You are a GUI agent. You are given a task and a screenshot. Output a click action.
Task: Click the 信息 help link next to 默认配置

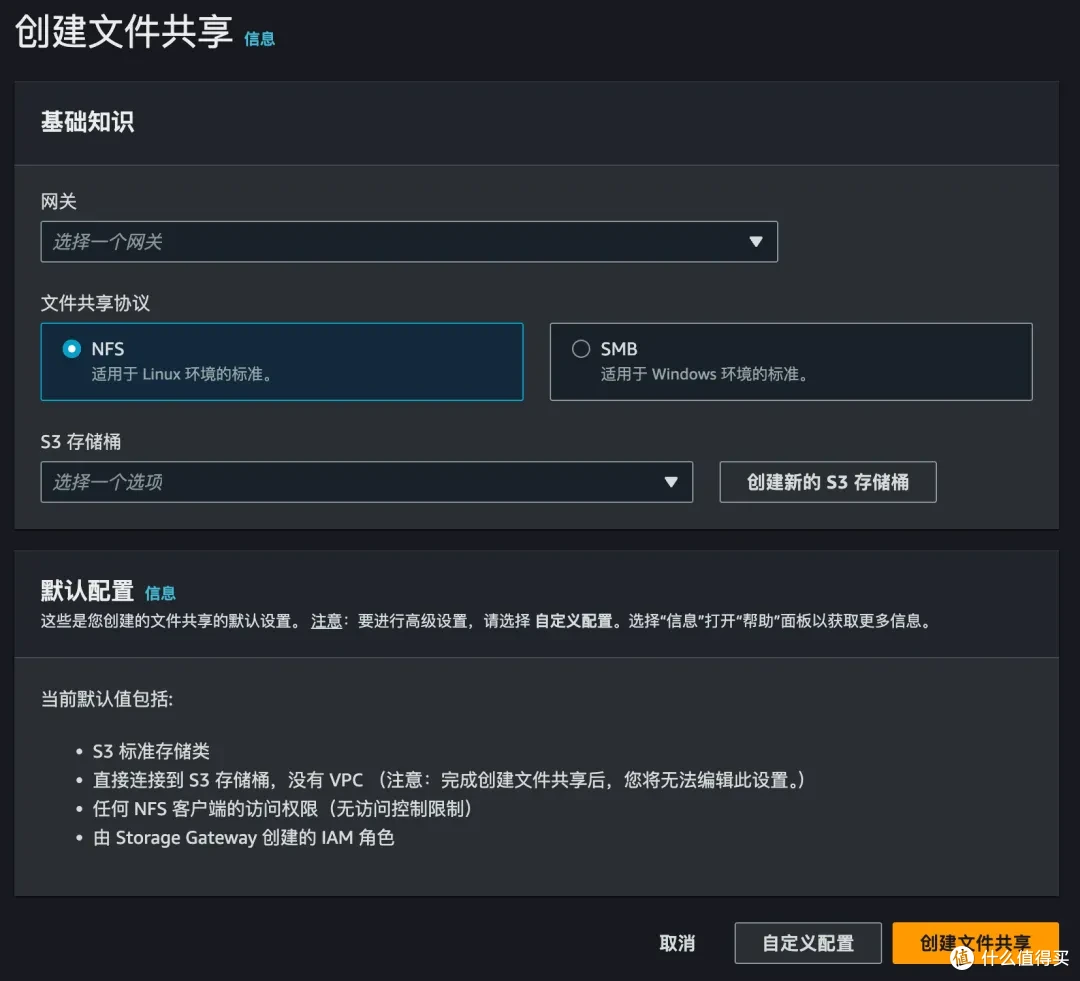click(x=160, y=592)
